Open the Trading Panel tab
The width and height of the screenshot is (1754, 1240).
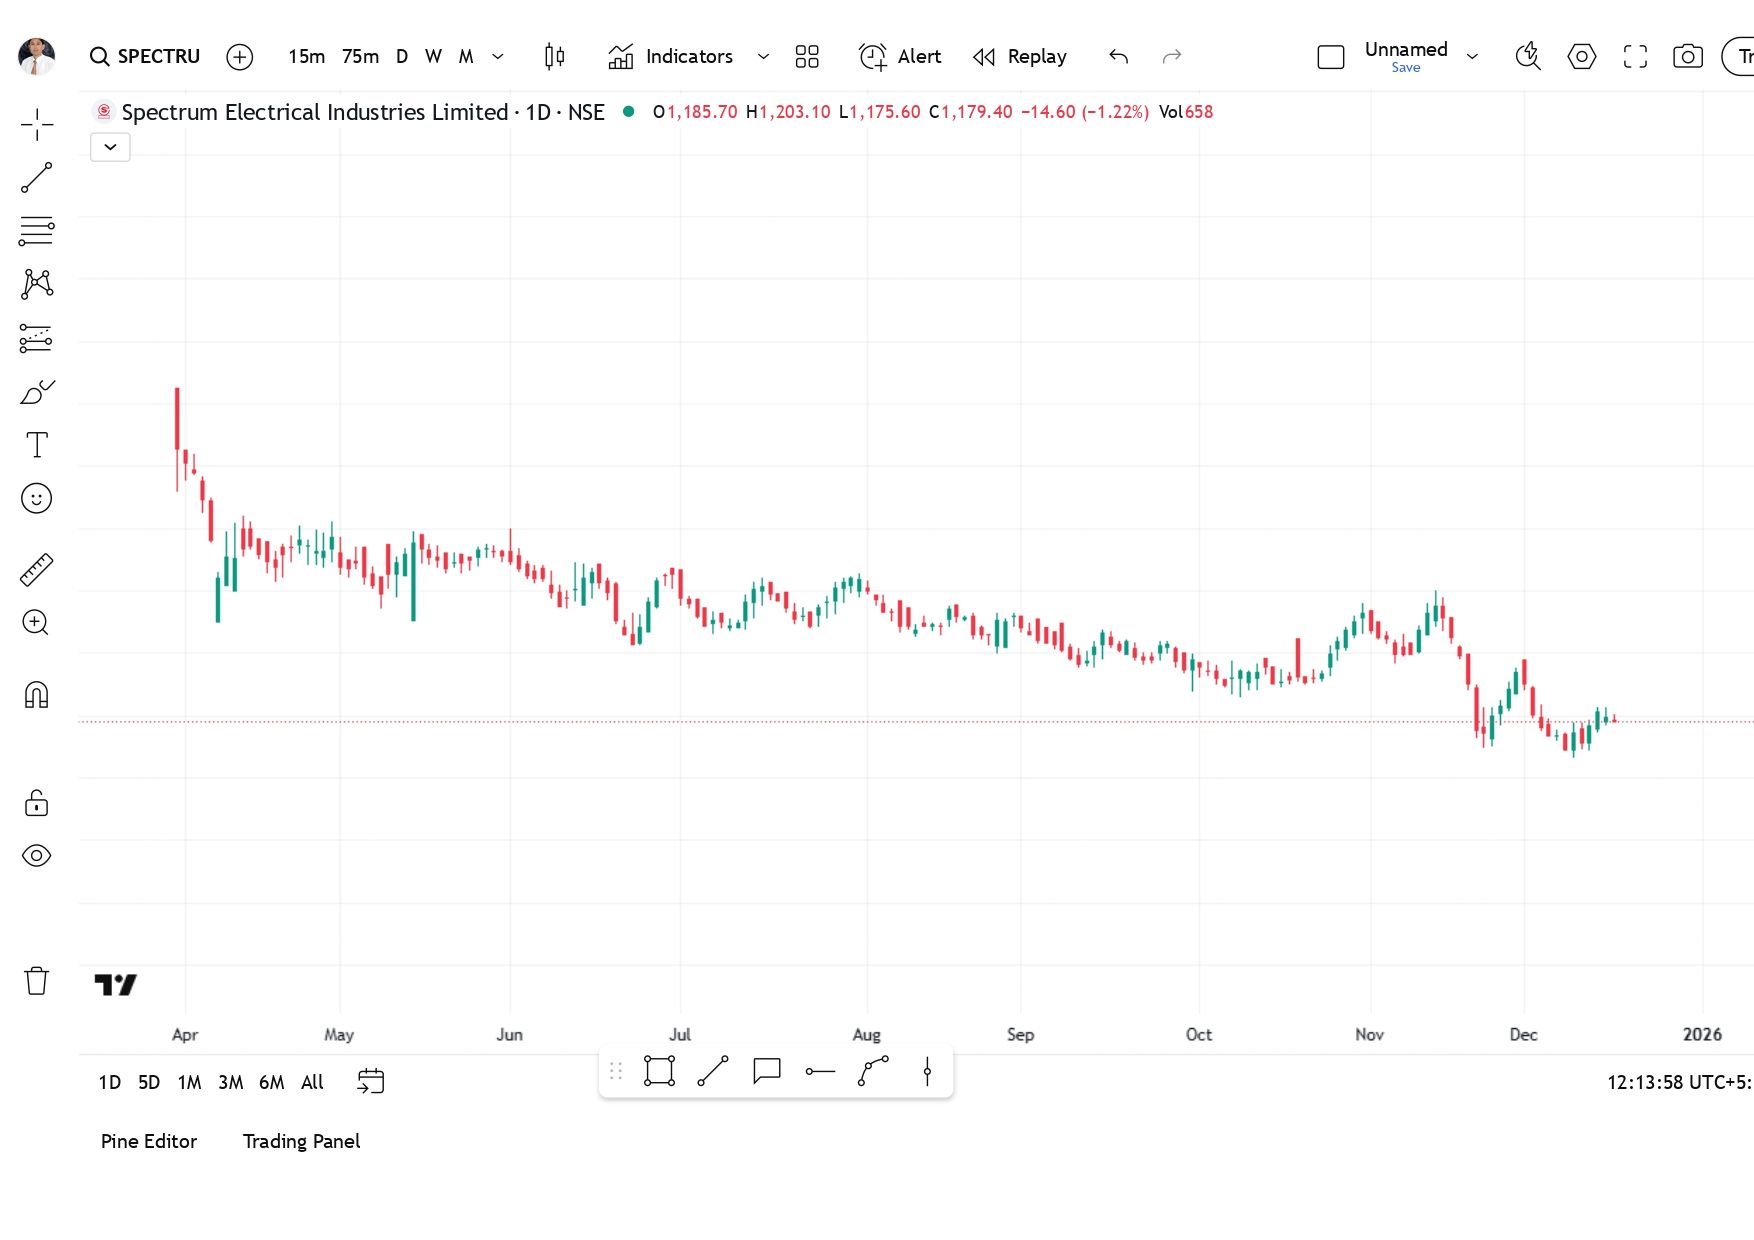[301, 1141]
